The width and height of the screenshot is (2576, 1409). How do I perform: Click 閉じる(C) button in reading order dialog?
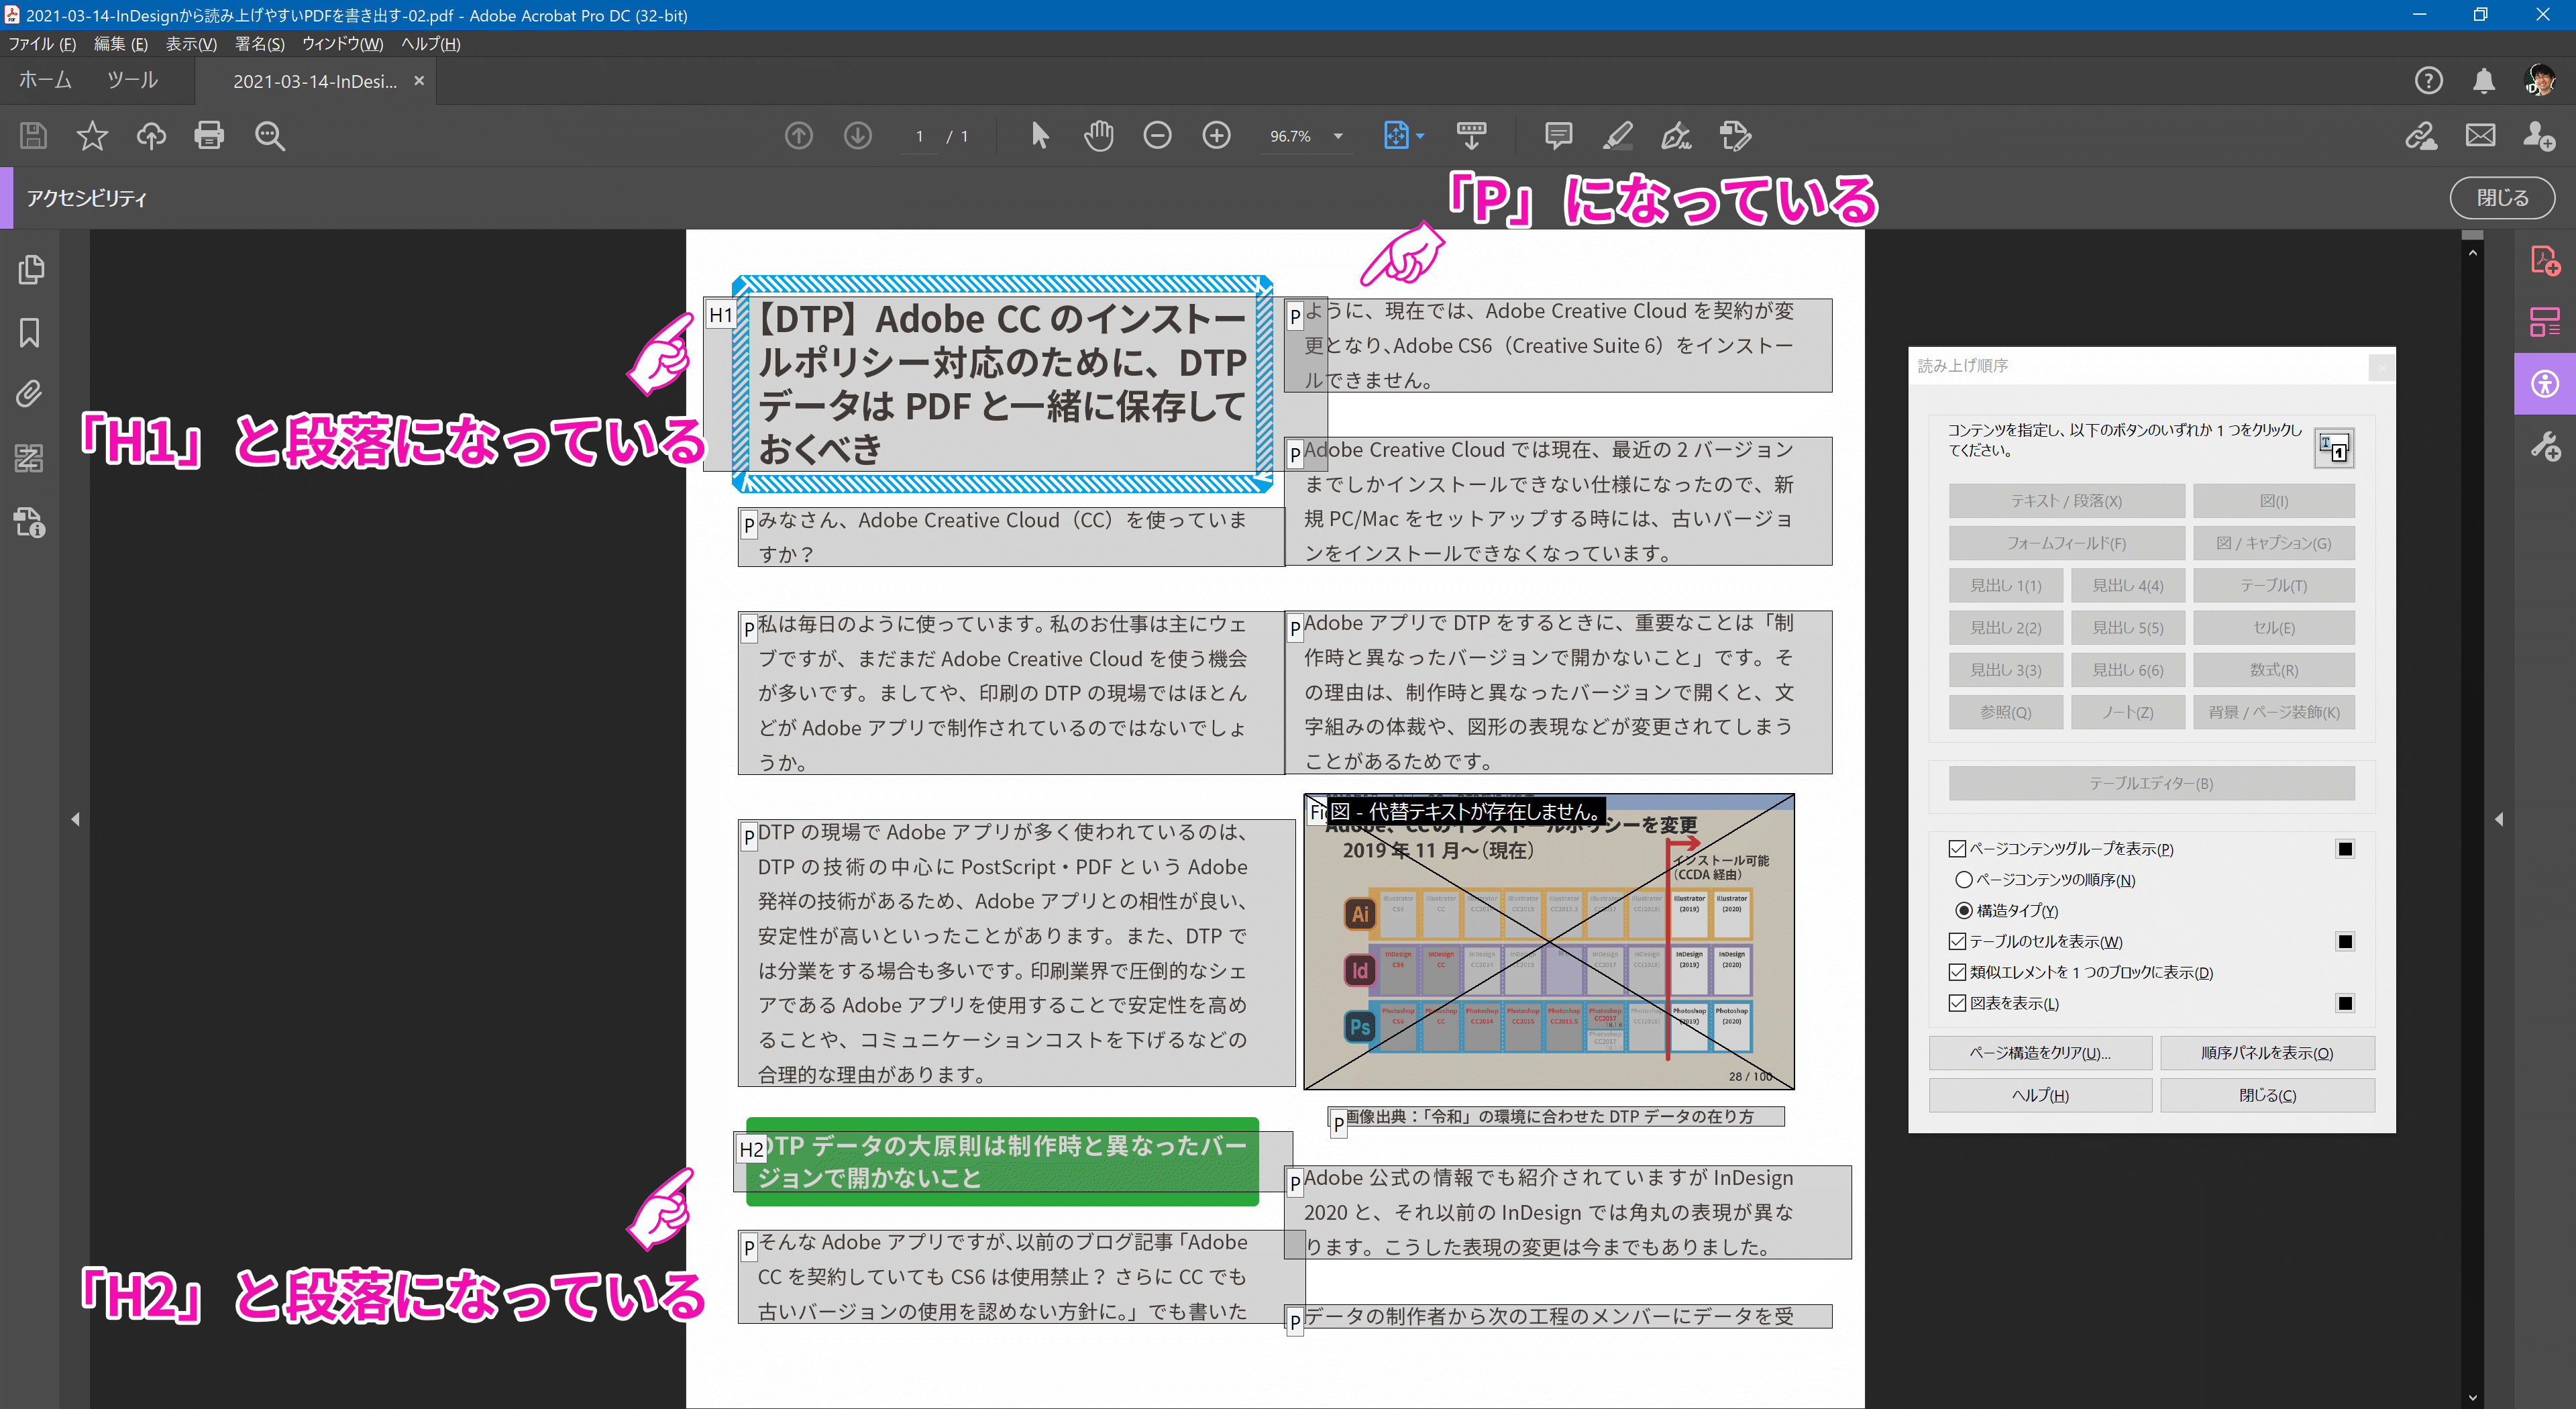click(x=2267, y=1095)
